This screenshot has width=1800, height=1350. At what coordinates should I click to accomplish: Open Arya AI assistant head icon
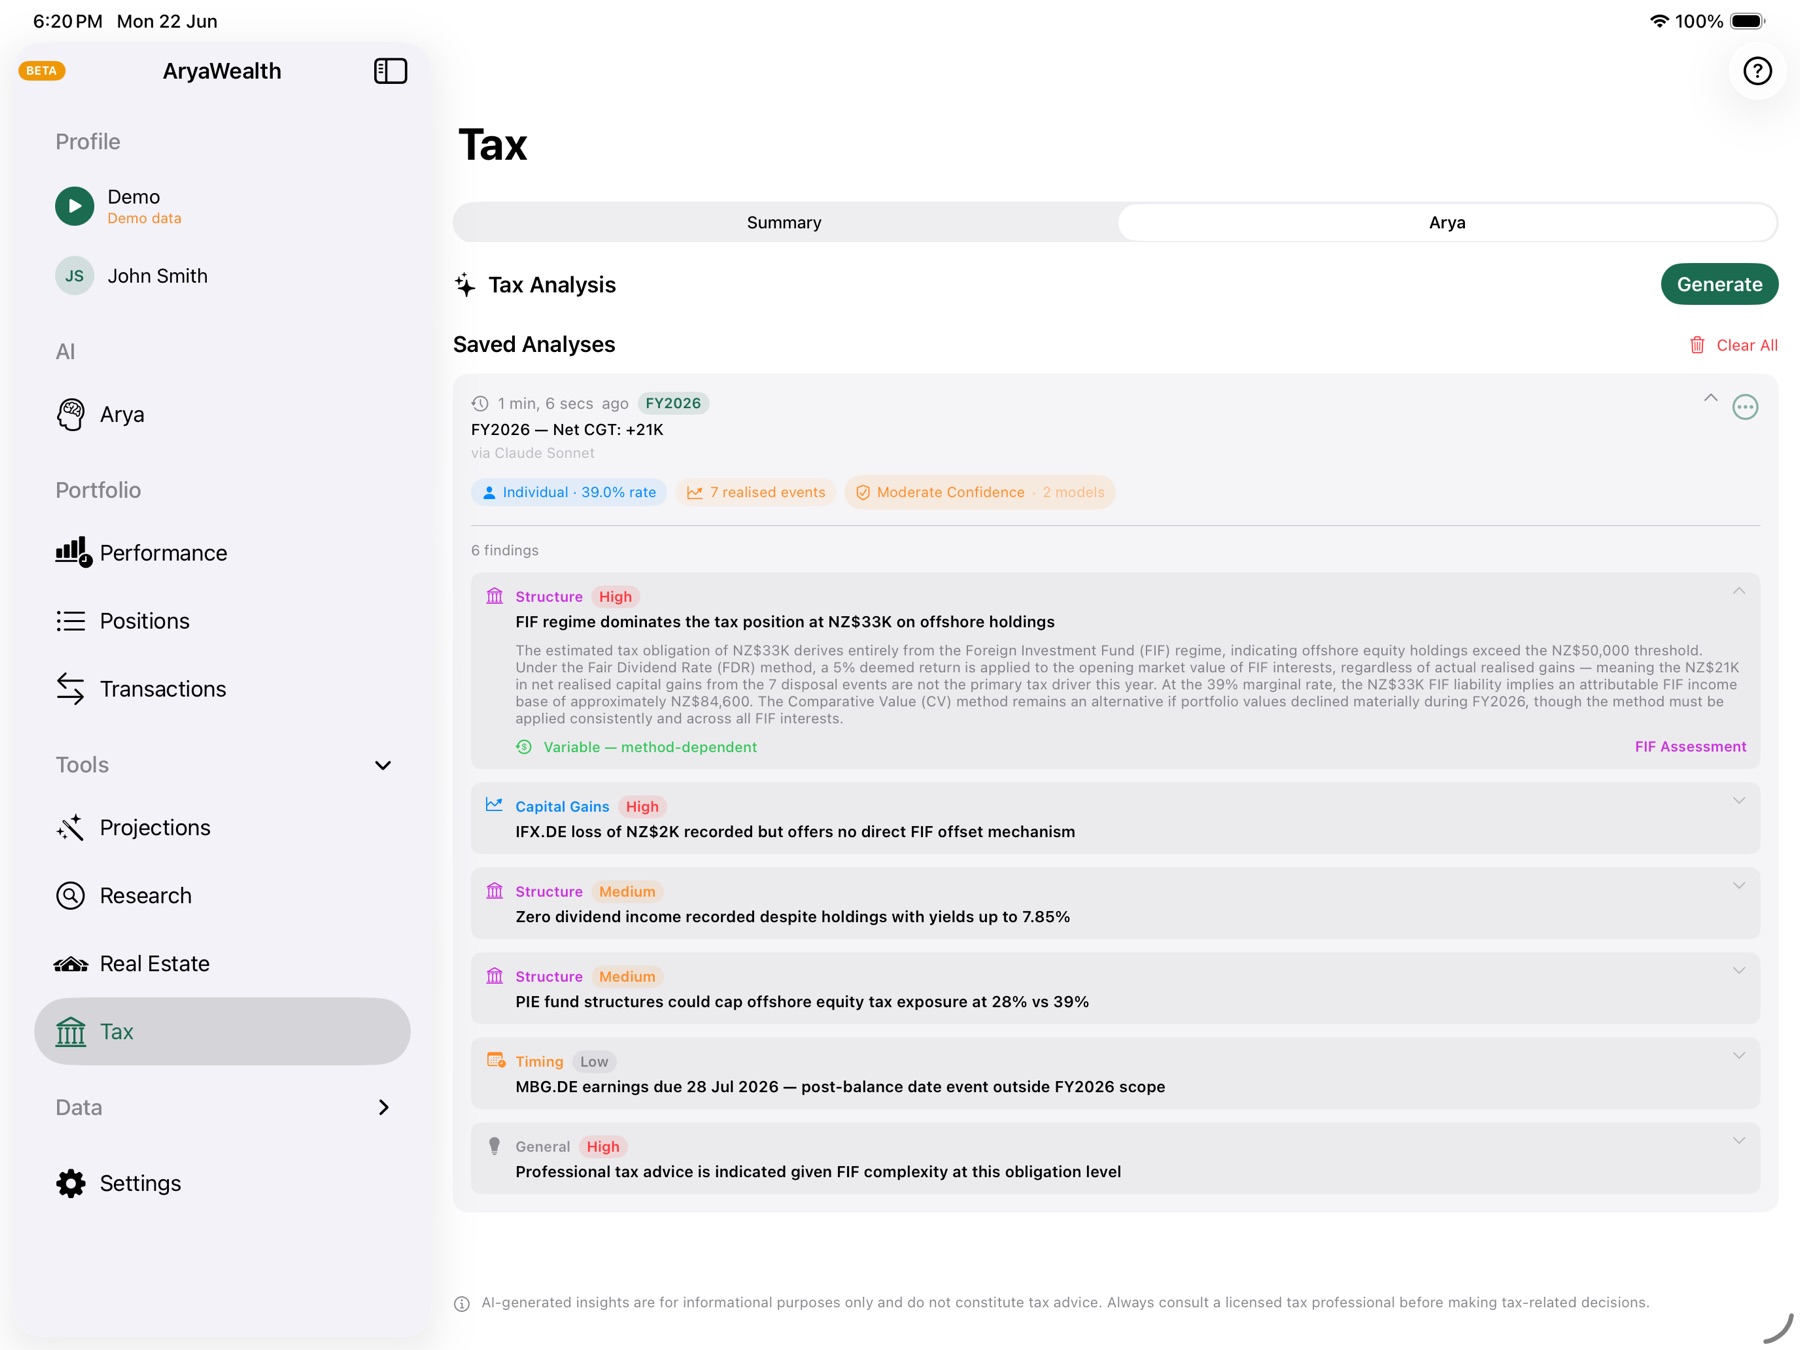[70, 414]
